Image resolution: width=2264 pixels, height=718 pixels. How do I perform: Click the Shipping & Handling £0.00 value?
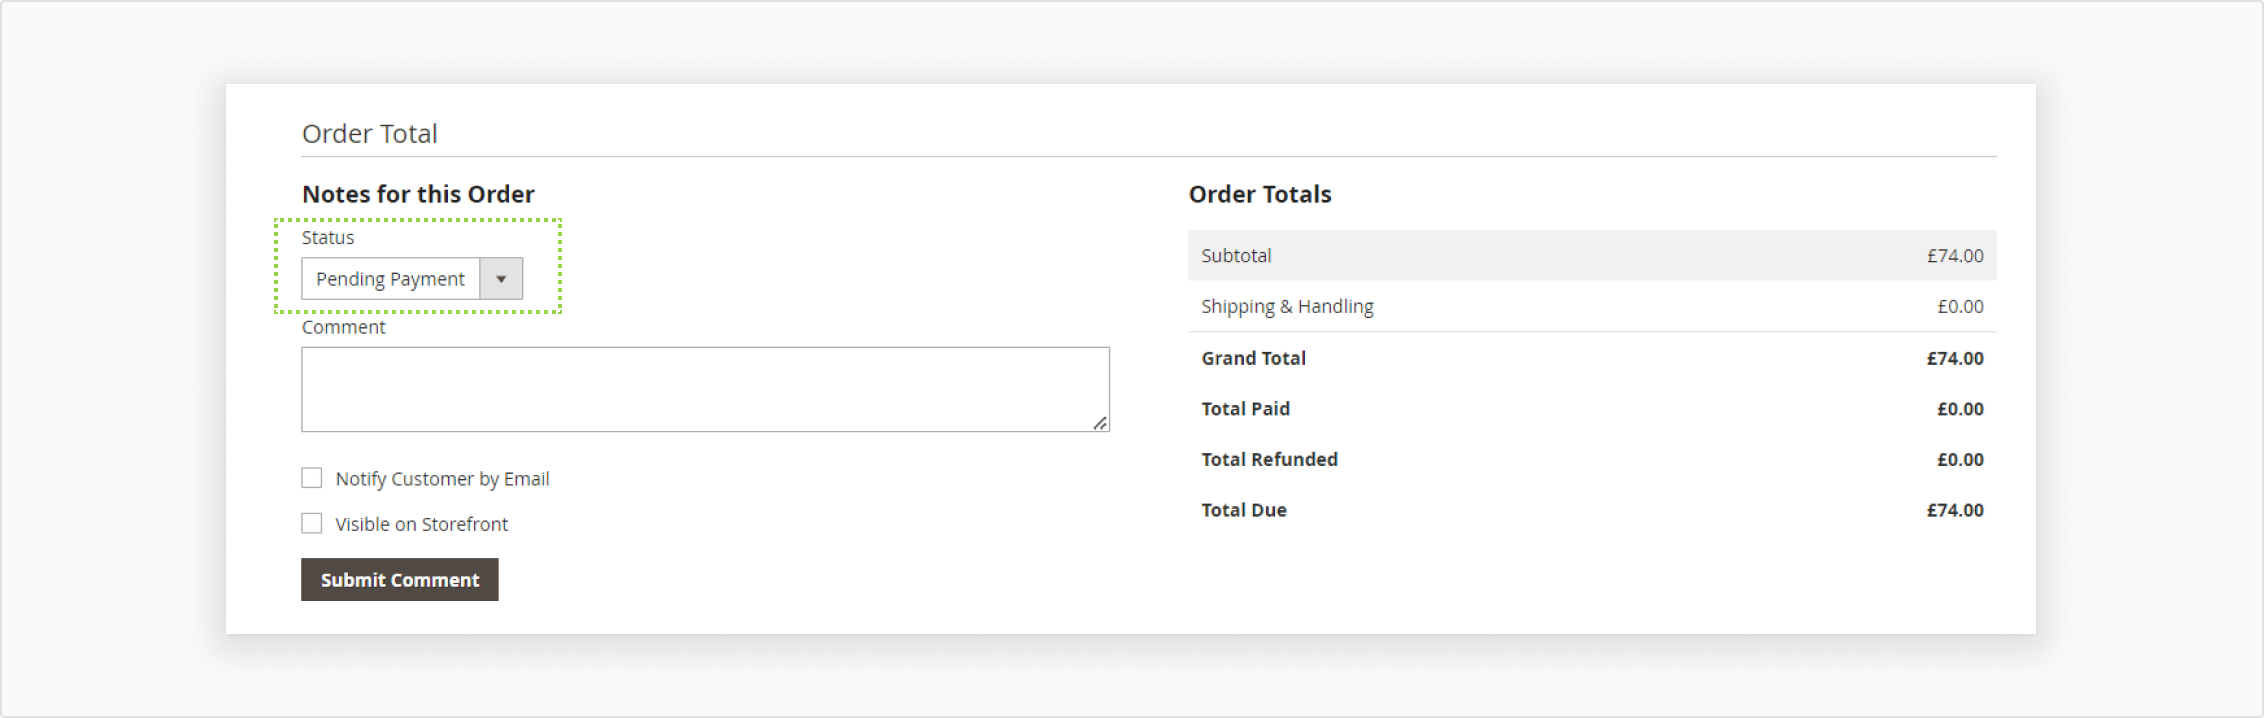pyautogui.click(x=1960, y=306)
